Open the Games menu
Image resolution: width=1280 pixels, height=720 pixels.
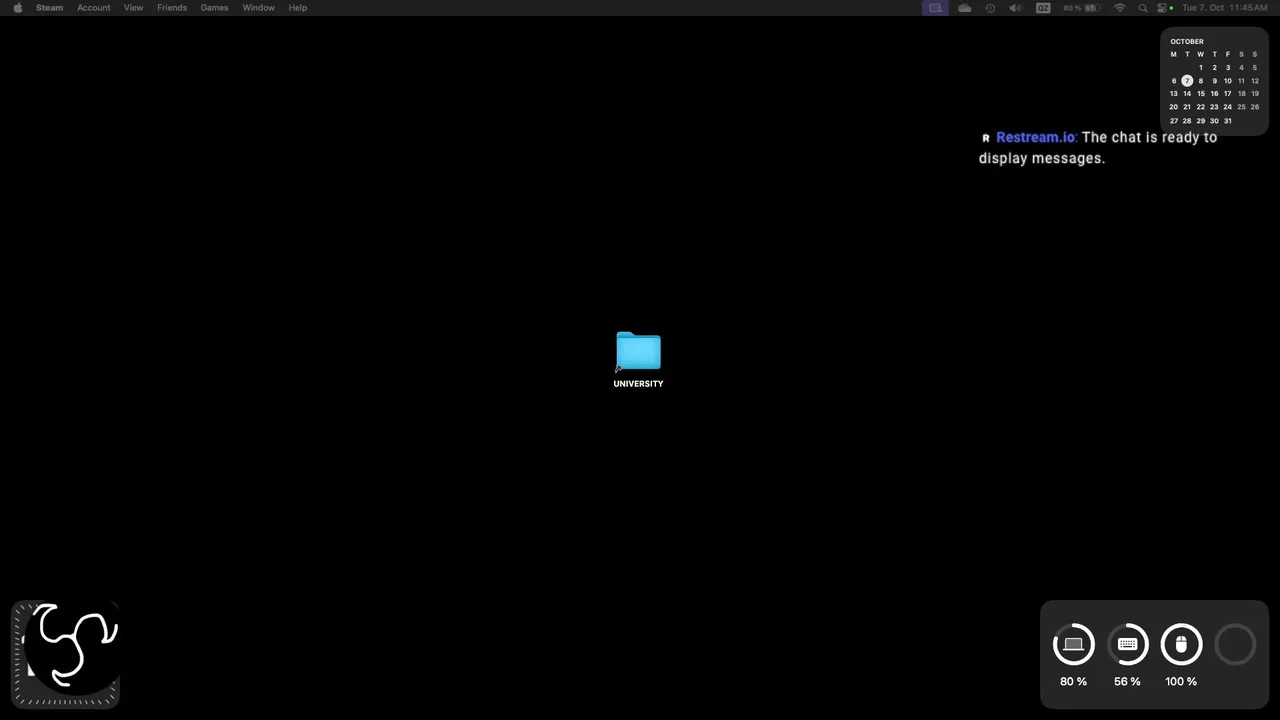(214, 7)
